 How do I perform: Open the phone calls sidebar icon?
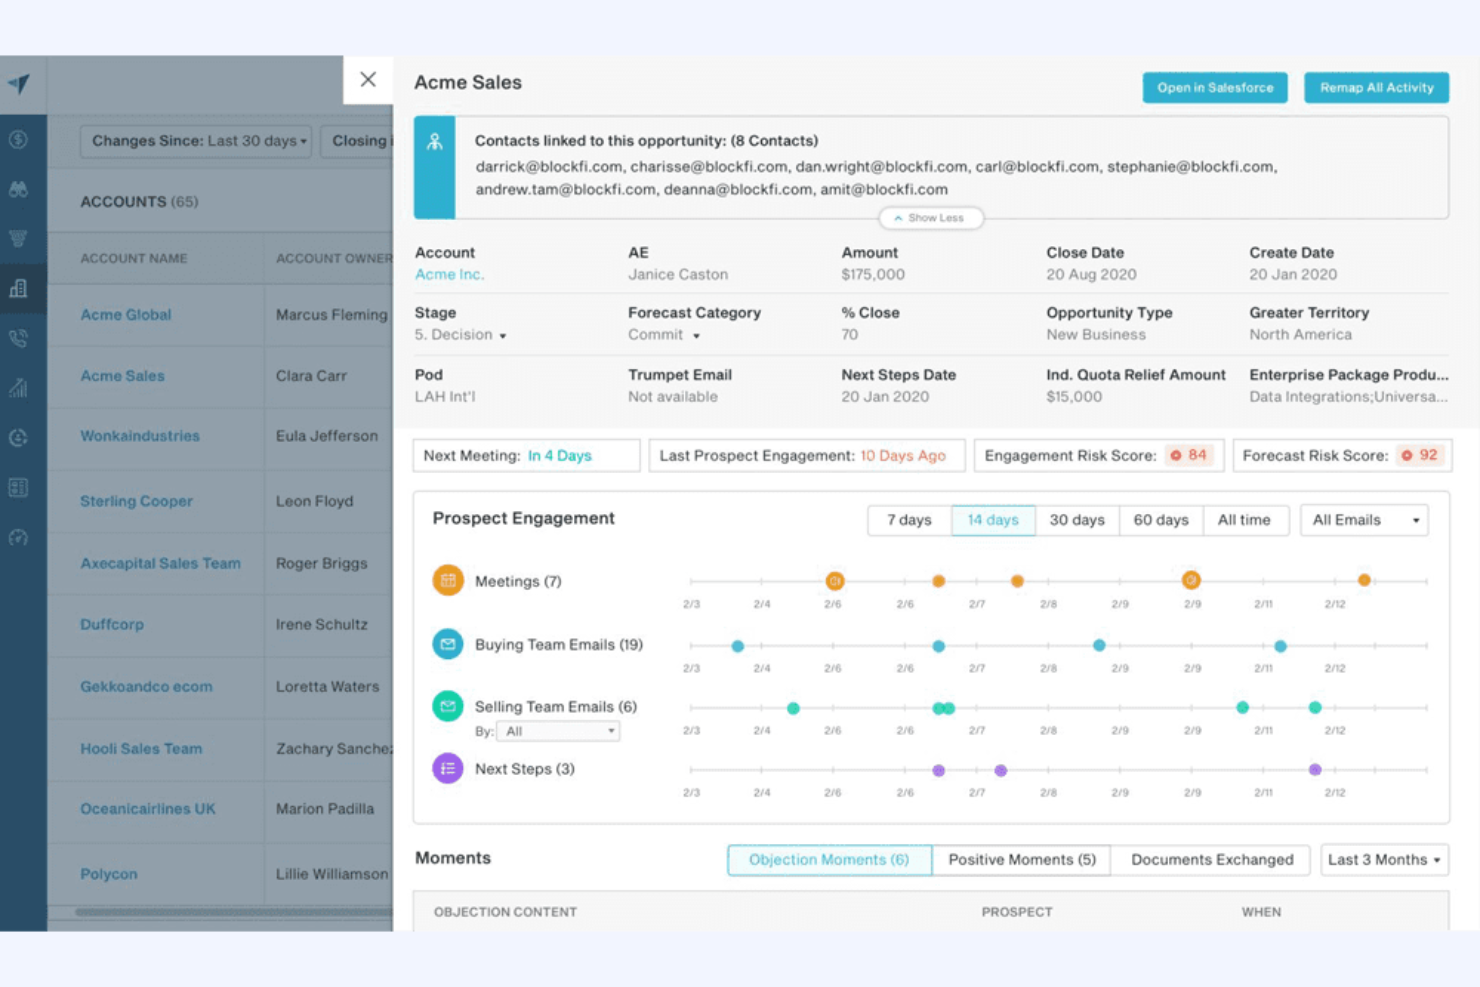click(x=18, y=339)
